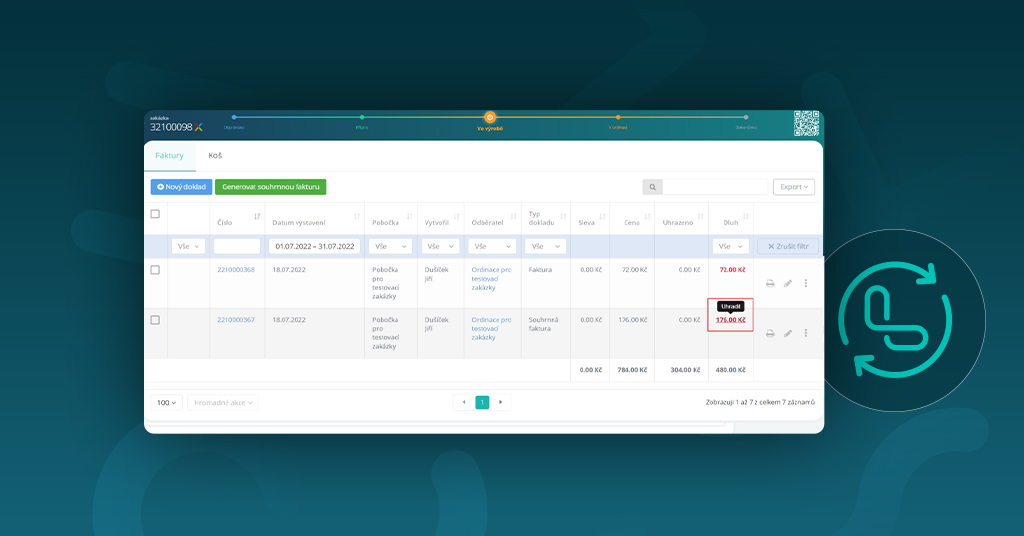Image resolution: width=1024 pixels, height=536 pixels.
Task: Check the box for invoice 2210000368
Action: pos(155,270)
